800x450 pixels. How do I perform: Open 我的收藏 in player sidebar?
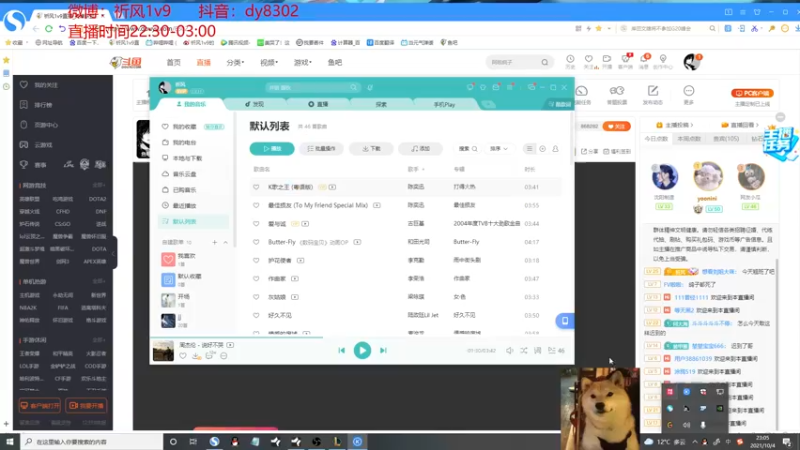pyautogui.click(x=184, y=127)
